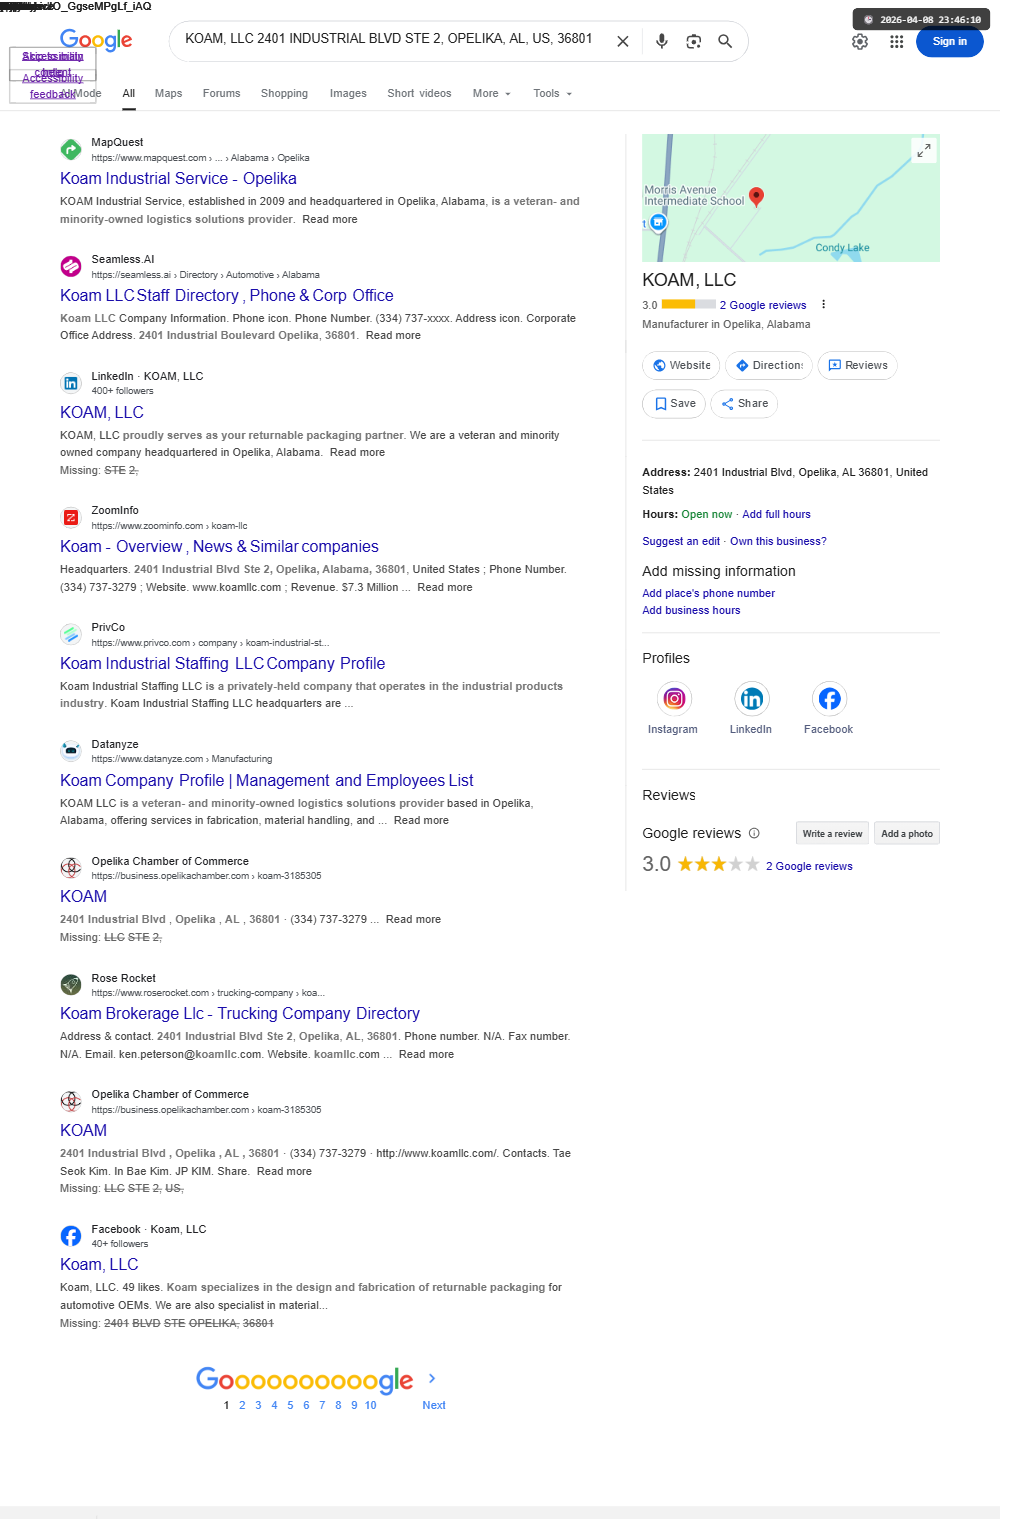The width and height of the screenshot is (1012, 1519).
Task: Open the Tools dropdown
Action: [x=552, y=93]
